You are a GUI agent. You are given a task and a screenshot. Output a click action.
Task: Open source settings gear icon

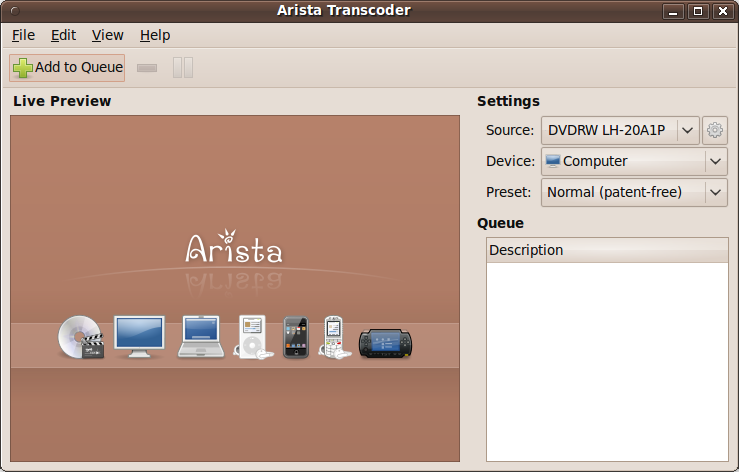714,130
